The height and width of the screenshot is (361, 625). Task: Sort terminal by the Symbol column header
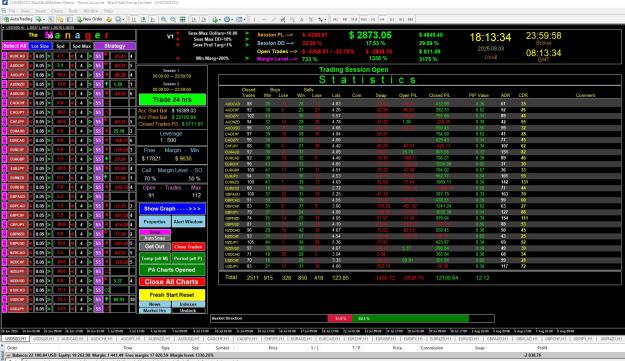pyautogui.click(x=222, y=348)
